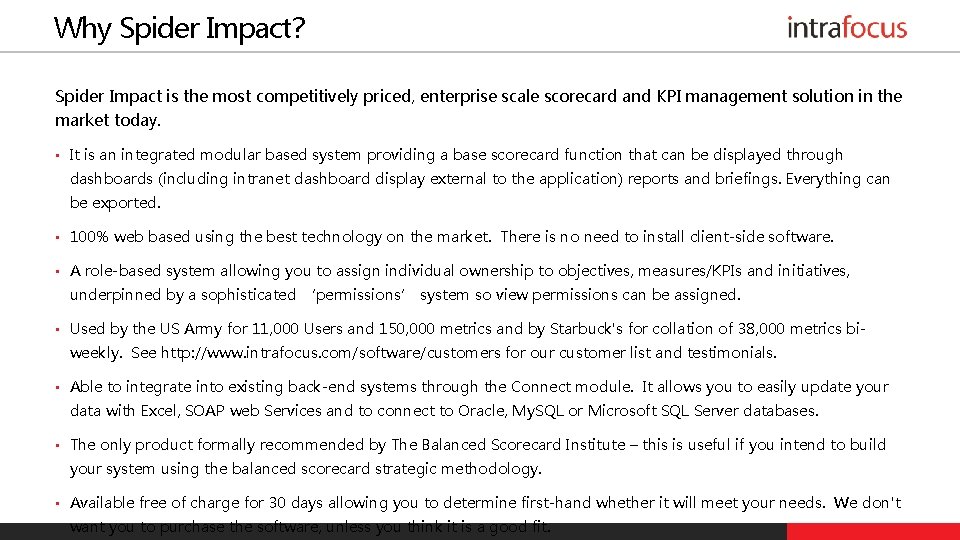The image size is (960, 540).
Task: Click the bullet marker before "A role-based system"
Action: click(x=59, y=271)
